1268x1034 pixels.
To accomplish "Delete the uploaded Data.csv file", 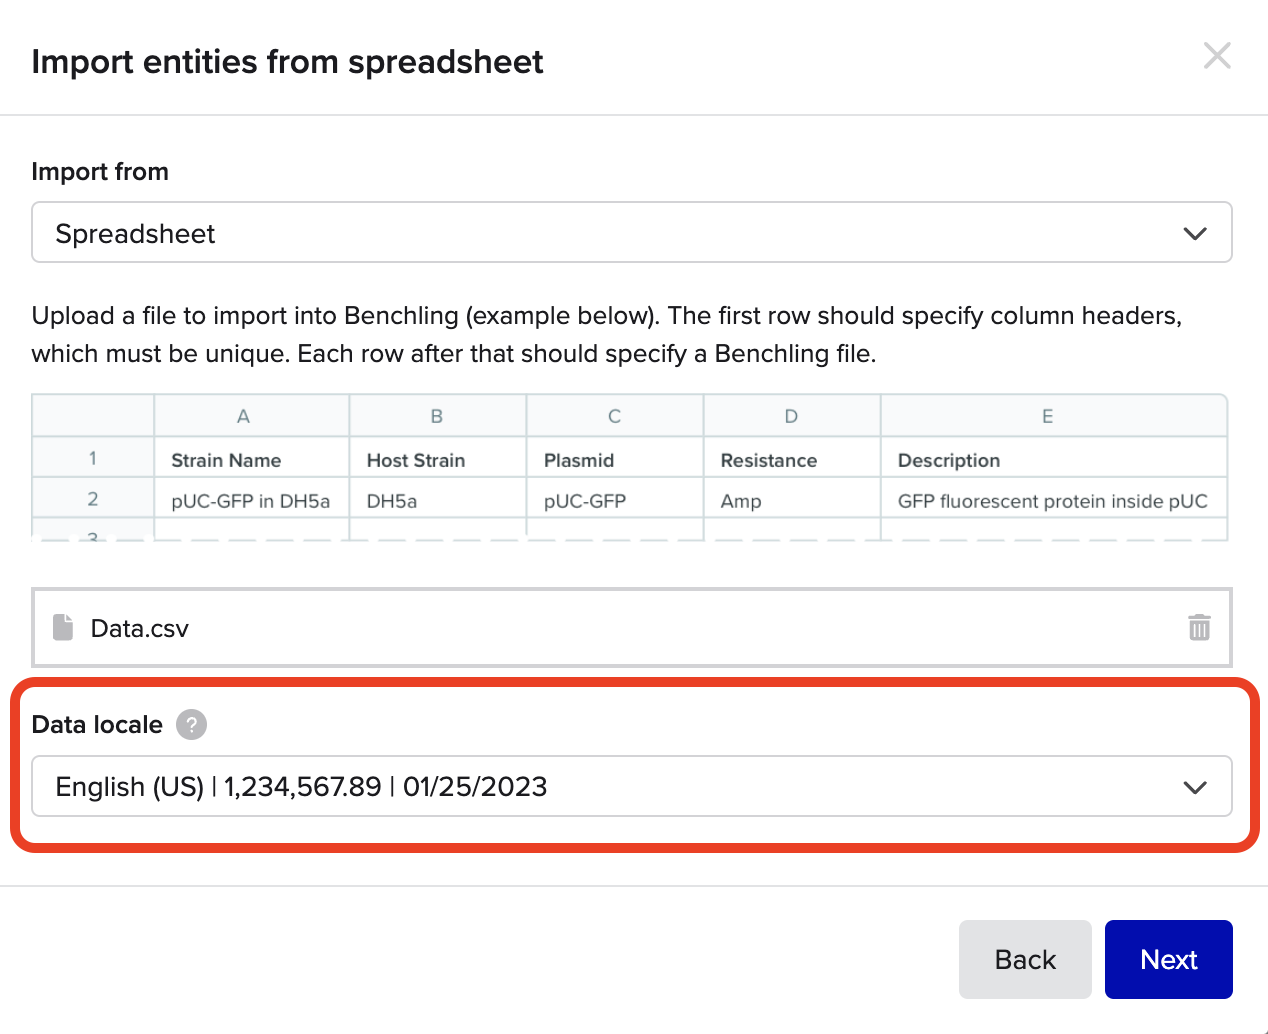I will click(x=1199, y=627).
